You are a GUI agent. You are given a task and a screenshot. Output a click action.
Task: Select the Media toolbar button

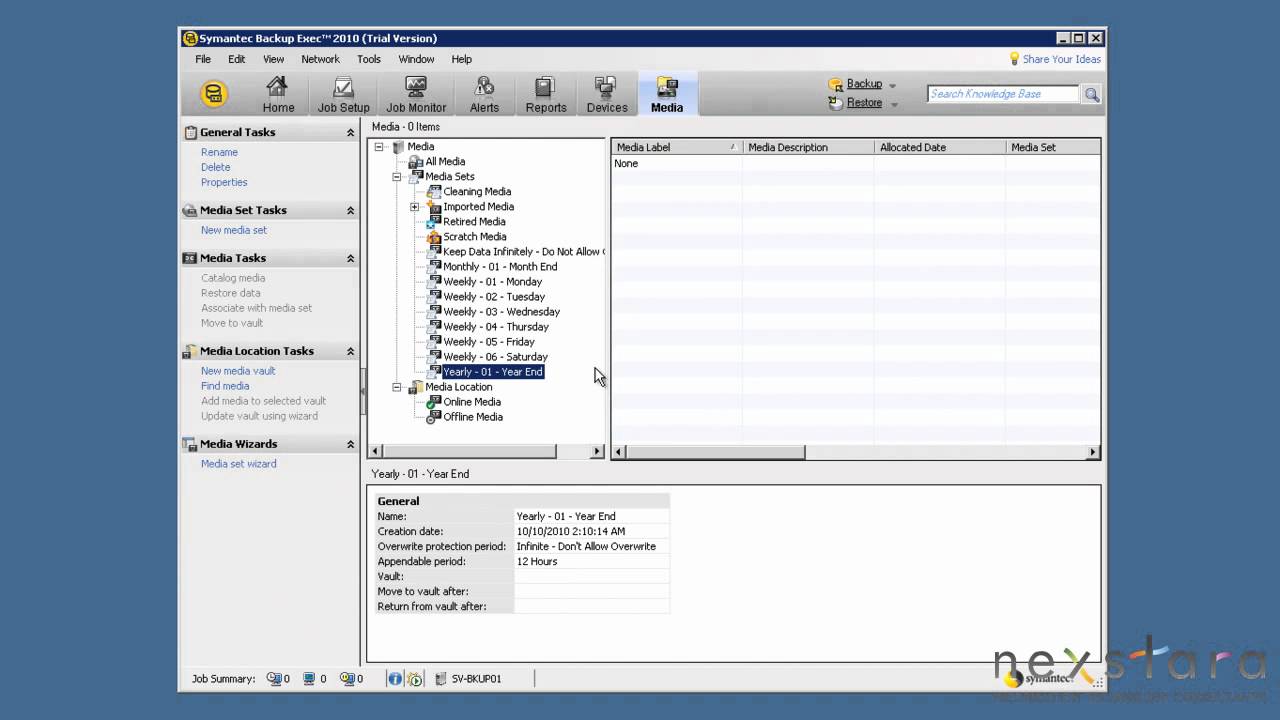667,95
